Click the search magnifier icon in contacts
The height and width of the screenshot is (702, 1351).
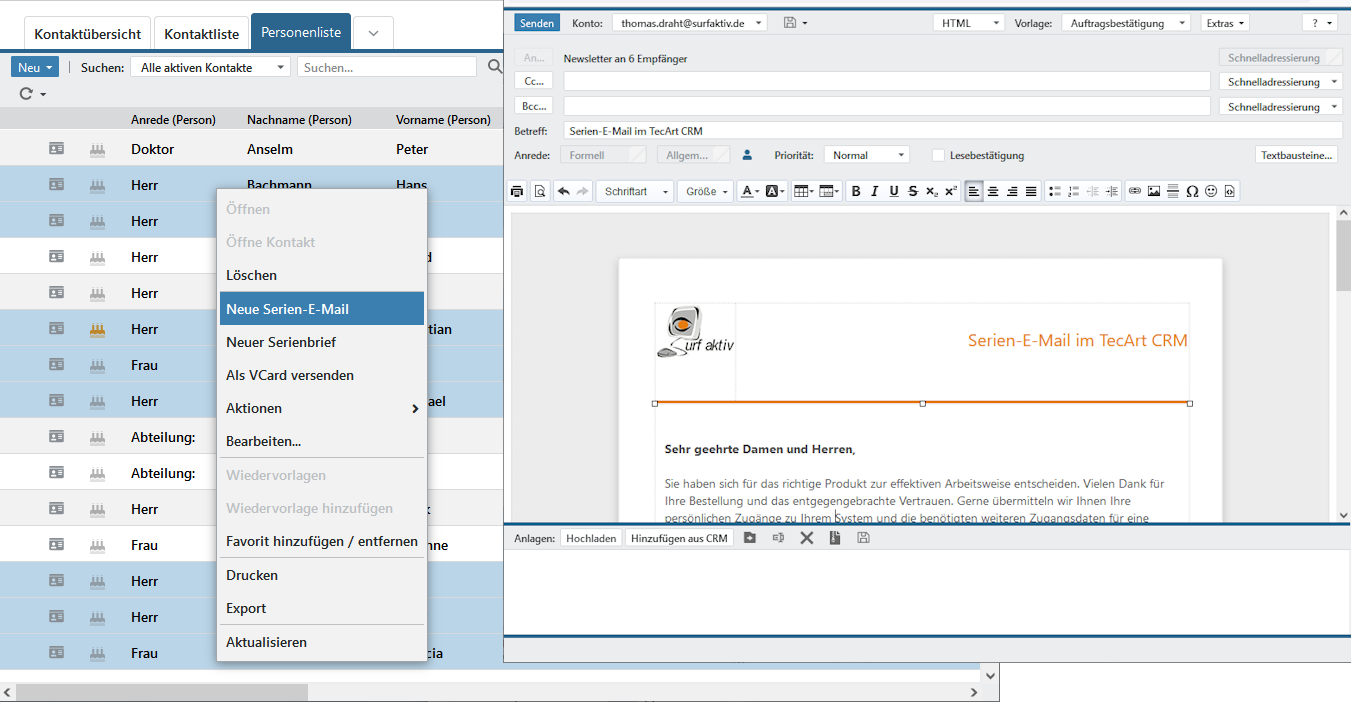click(x=495, y=67)
